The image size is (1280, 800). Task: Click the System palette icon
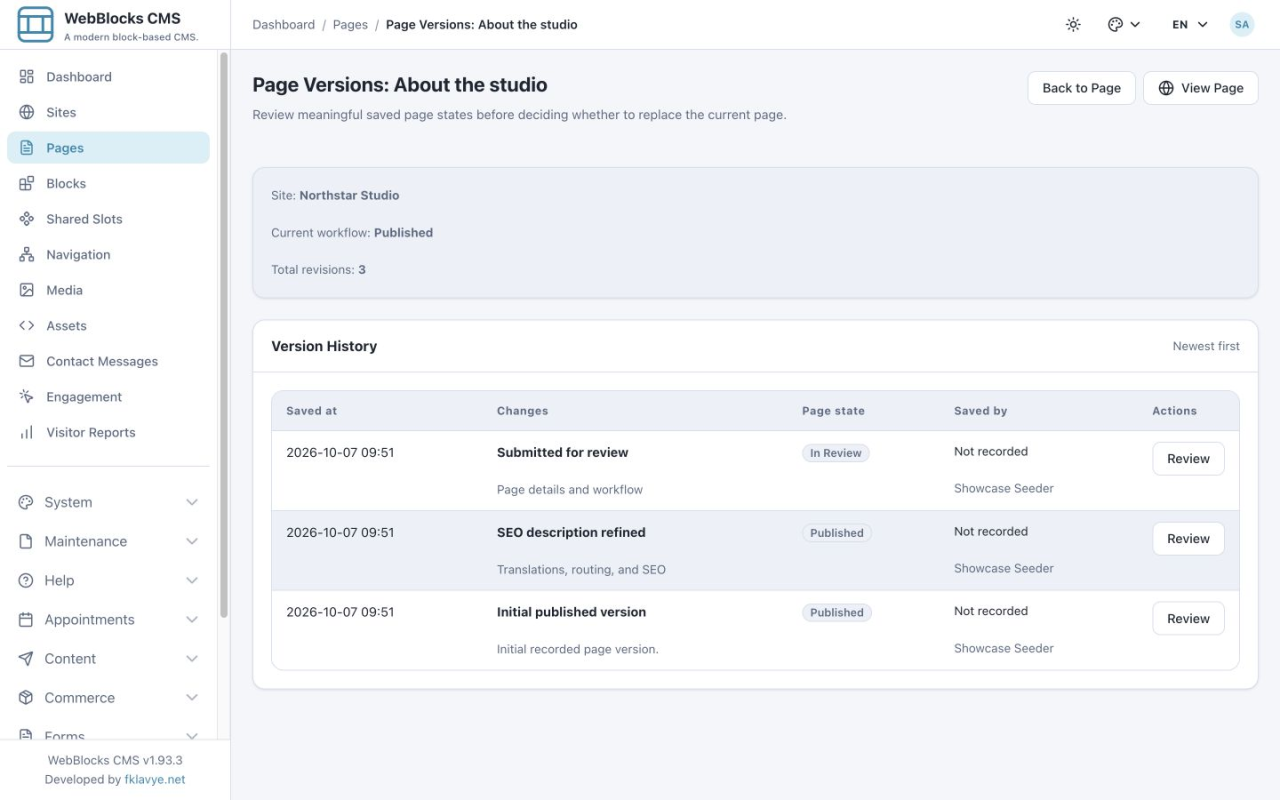[x=26, y=502]
